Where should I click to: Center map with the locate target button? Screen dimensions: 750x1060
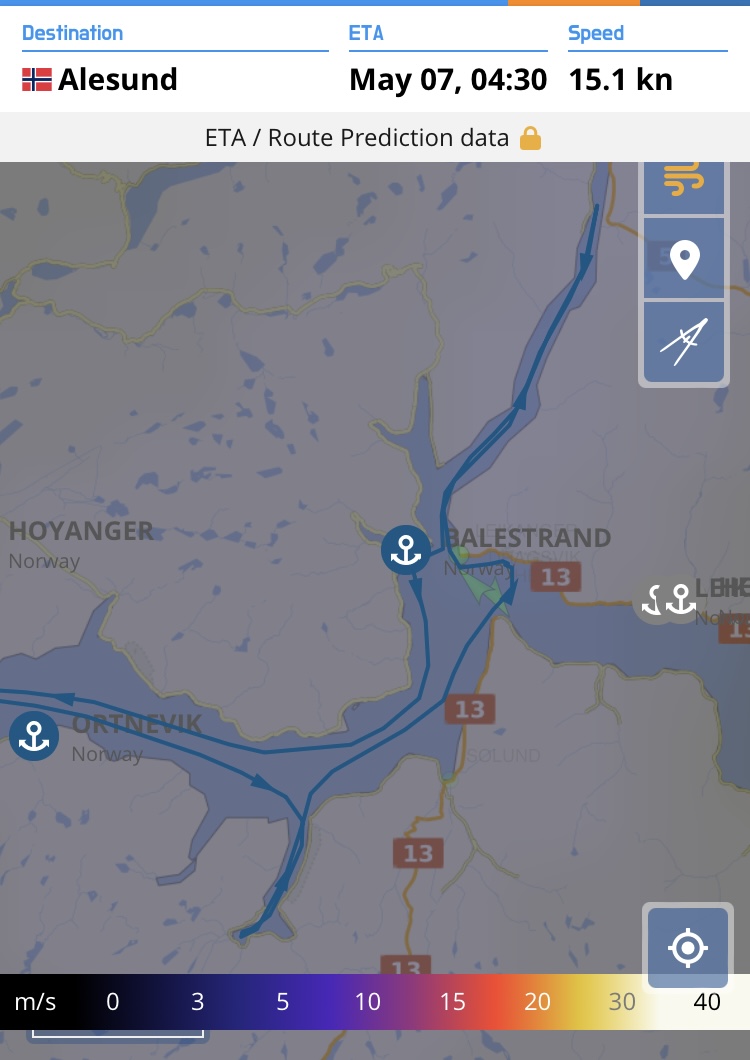click(688, 948)
